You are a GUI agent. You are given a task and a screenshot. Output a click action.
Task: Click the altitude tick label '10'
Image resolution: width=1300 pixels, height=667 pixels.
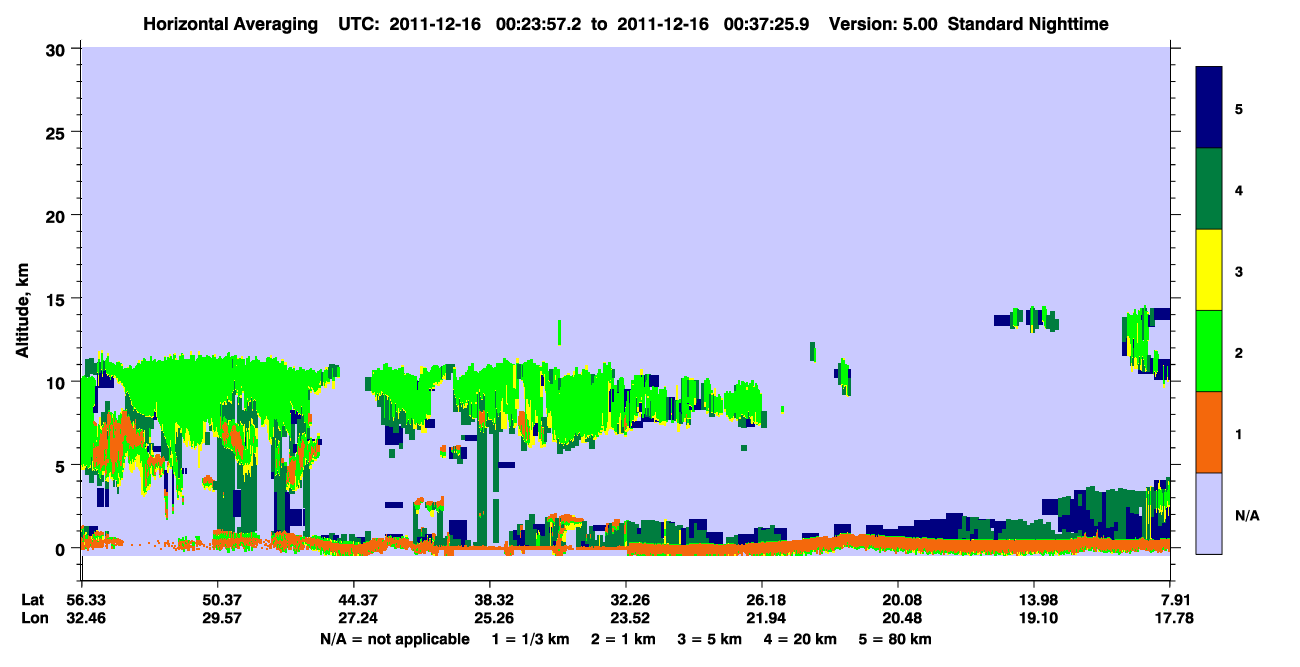pyautogui.click(x=58, y=382)
